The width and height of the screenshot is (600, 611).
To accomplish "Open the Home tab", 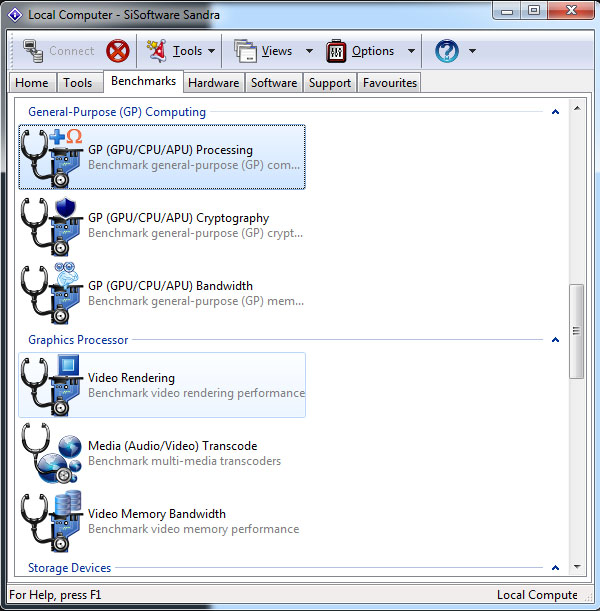I will [x=32, y=83].
